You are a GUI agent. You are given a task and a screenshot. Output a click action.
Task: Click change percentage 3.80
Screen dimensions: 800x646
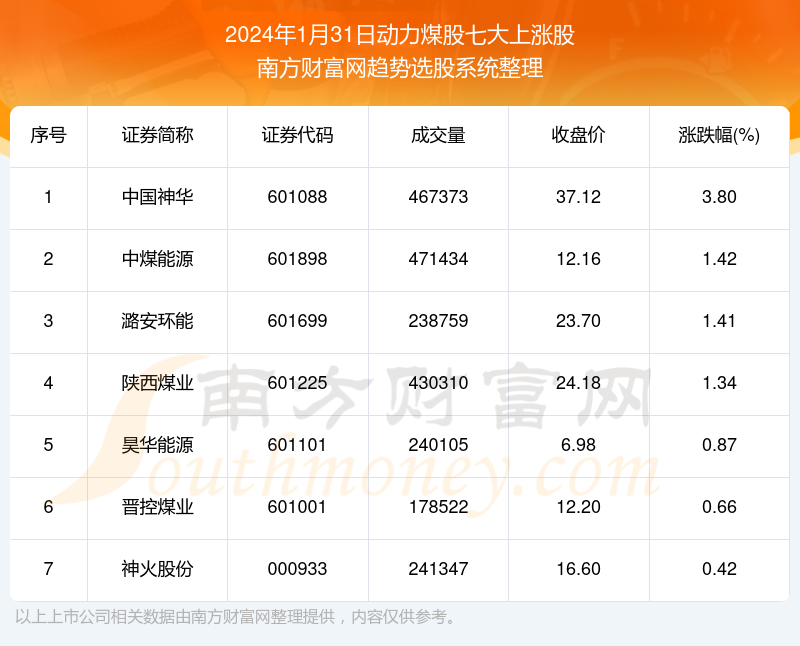(x=719, y=197)
